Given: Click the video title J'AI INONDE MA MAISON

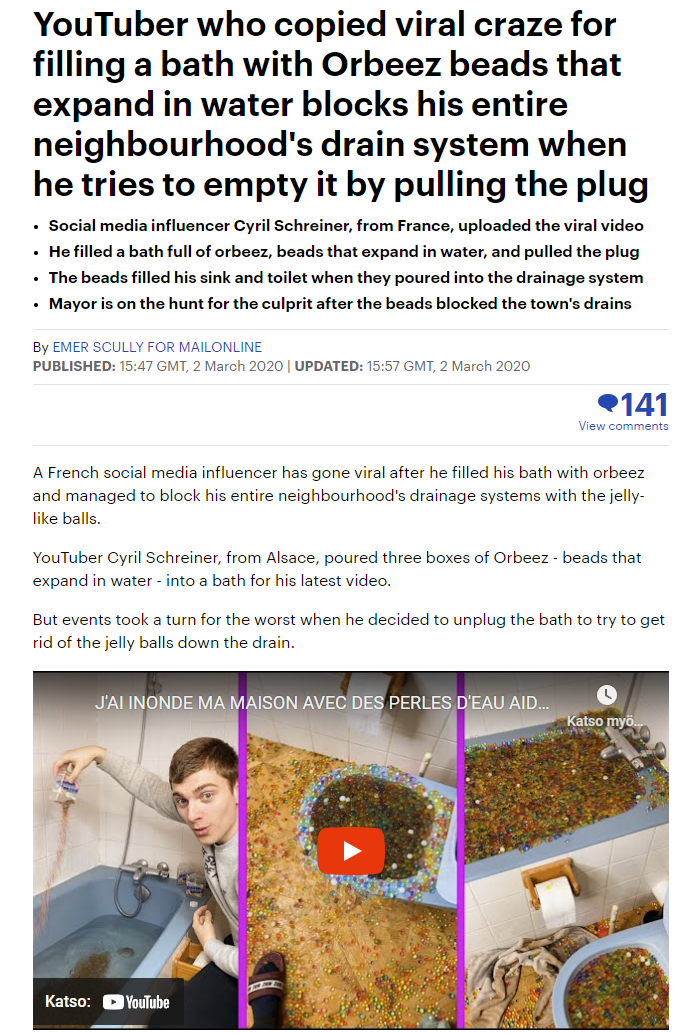Looking at the screenshot, I should [x=321, y=702].
